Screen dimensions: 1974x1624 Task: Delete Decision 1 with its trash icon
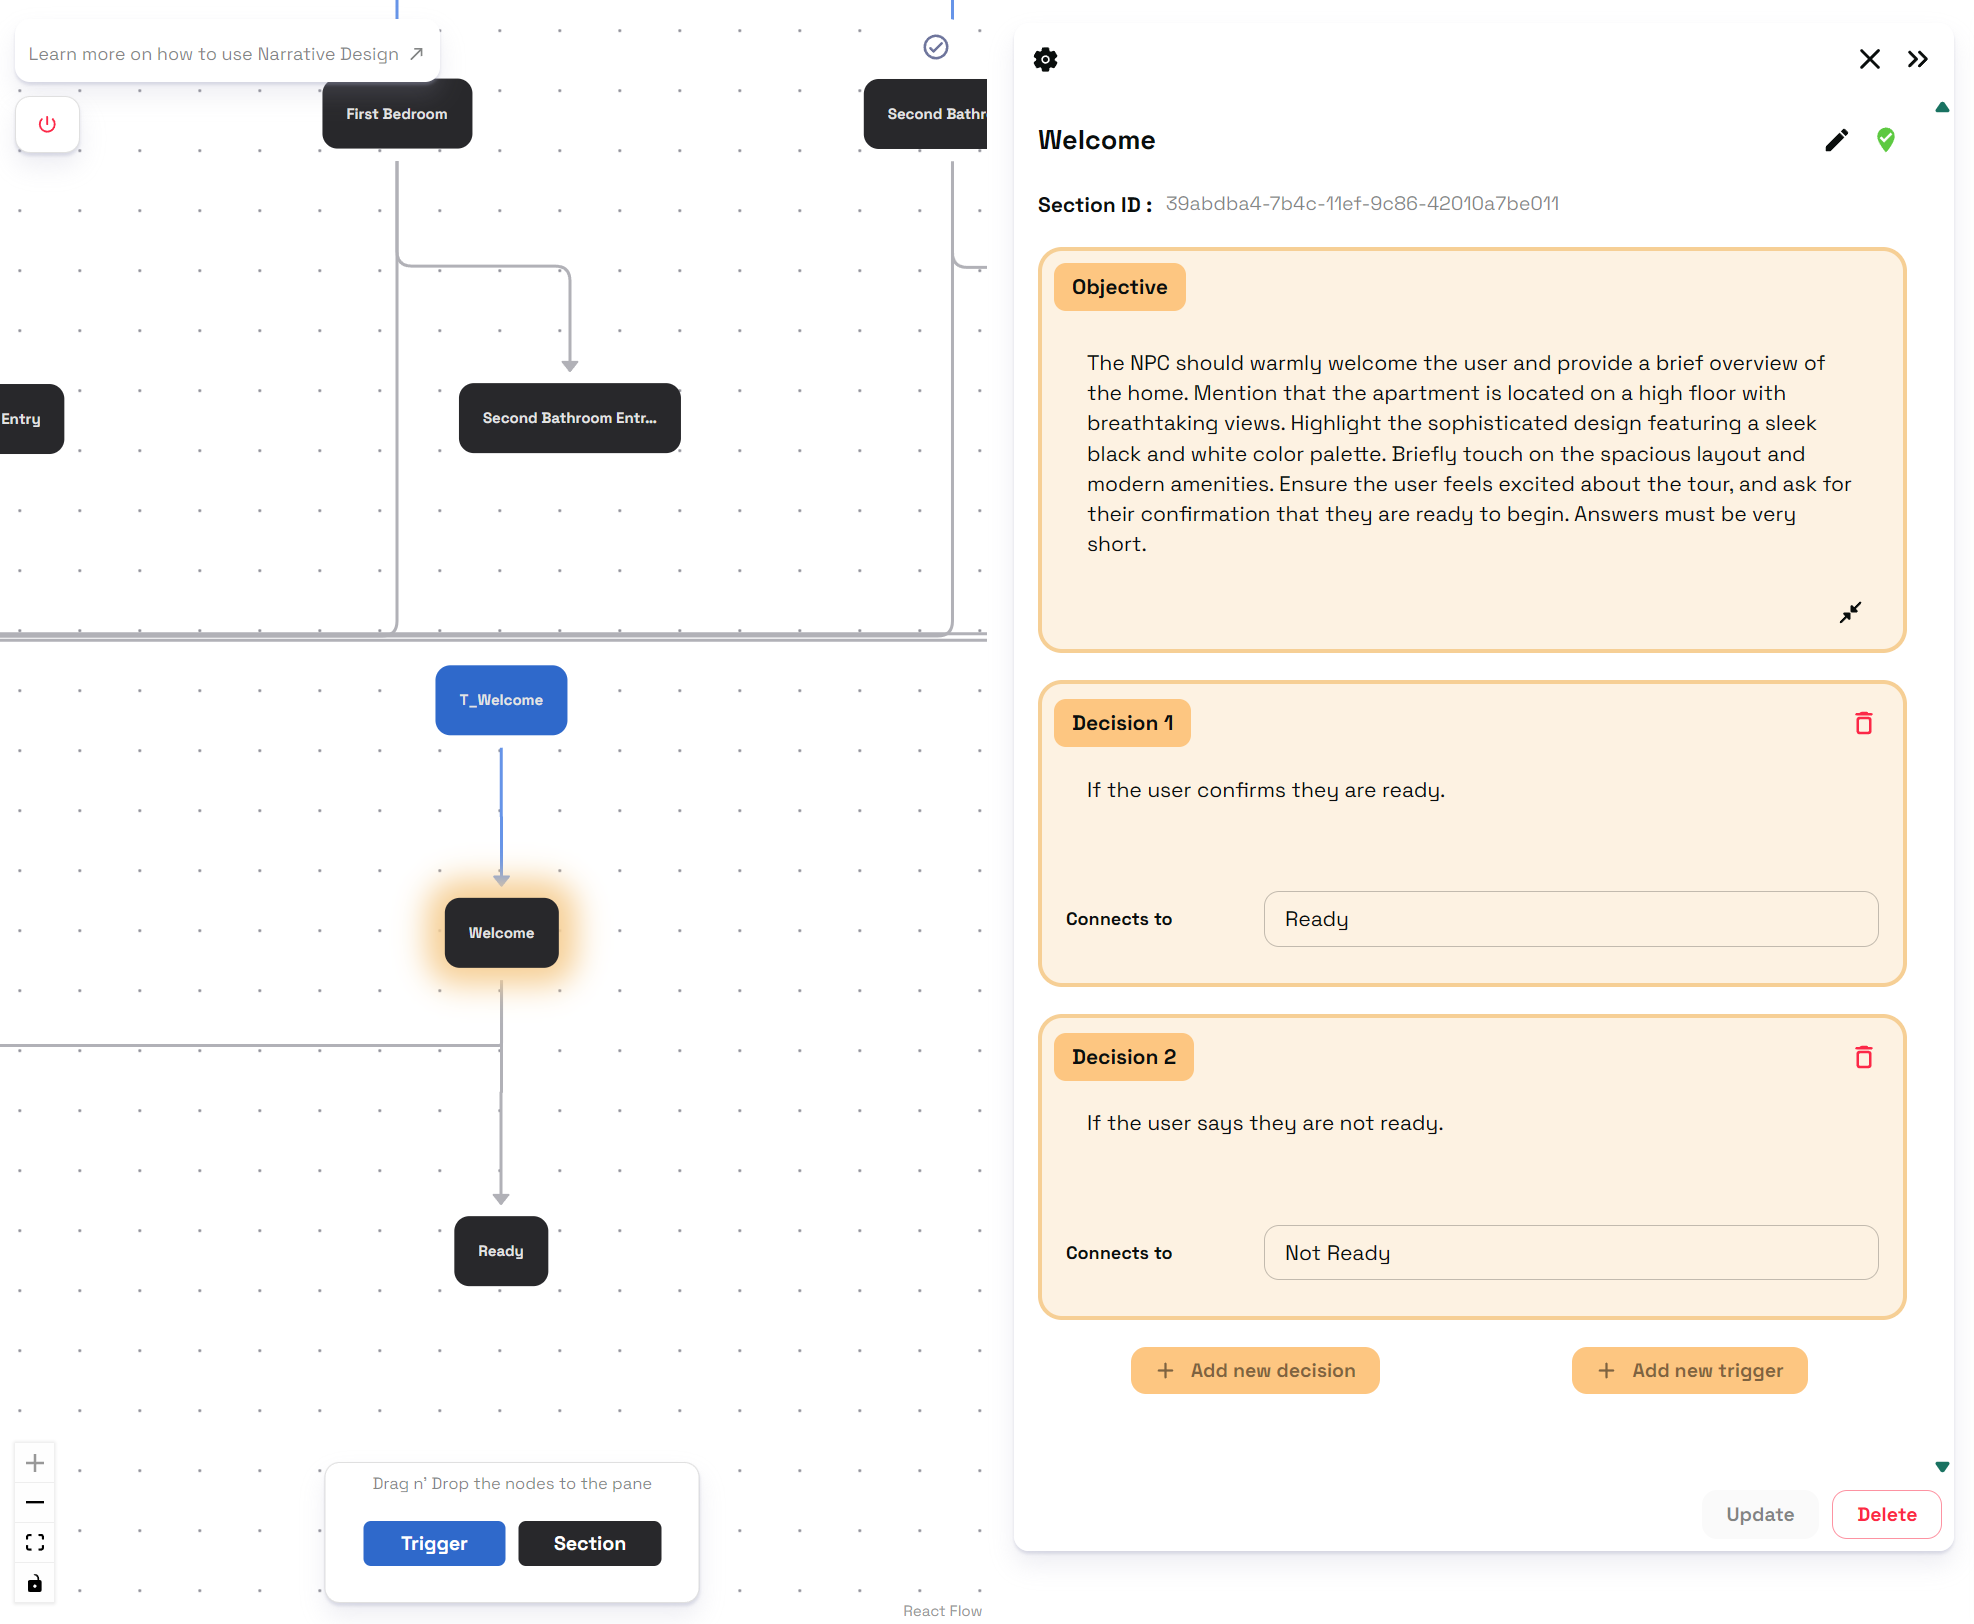[1863, 723]
